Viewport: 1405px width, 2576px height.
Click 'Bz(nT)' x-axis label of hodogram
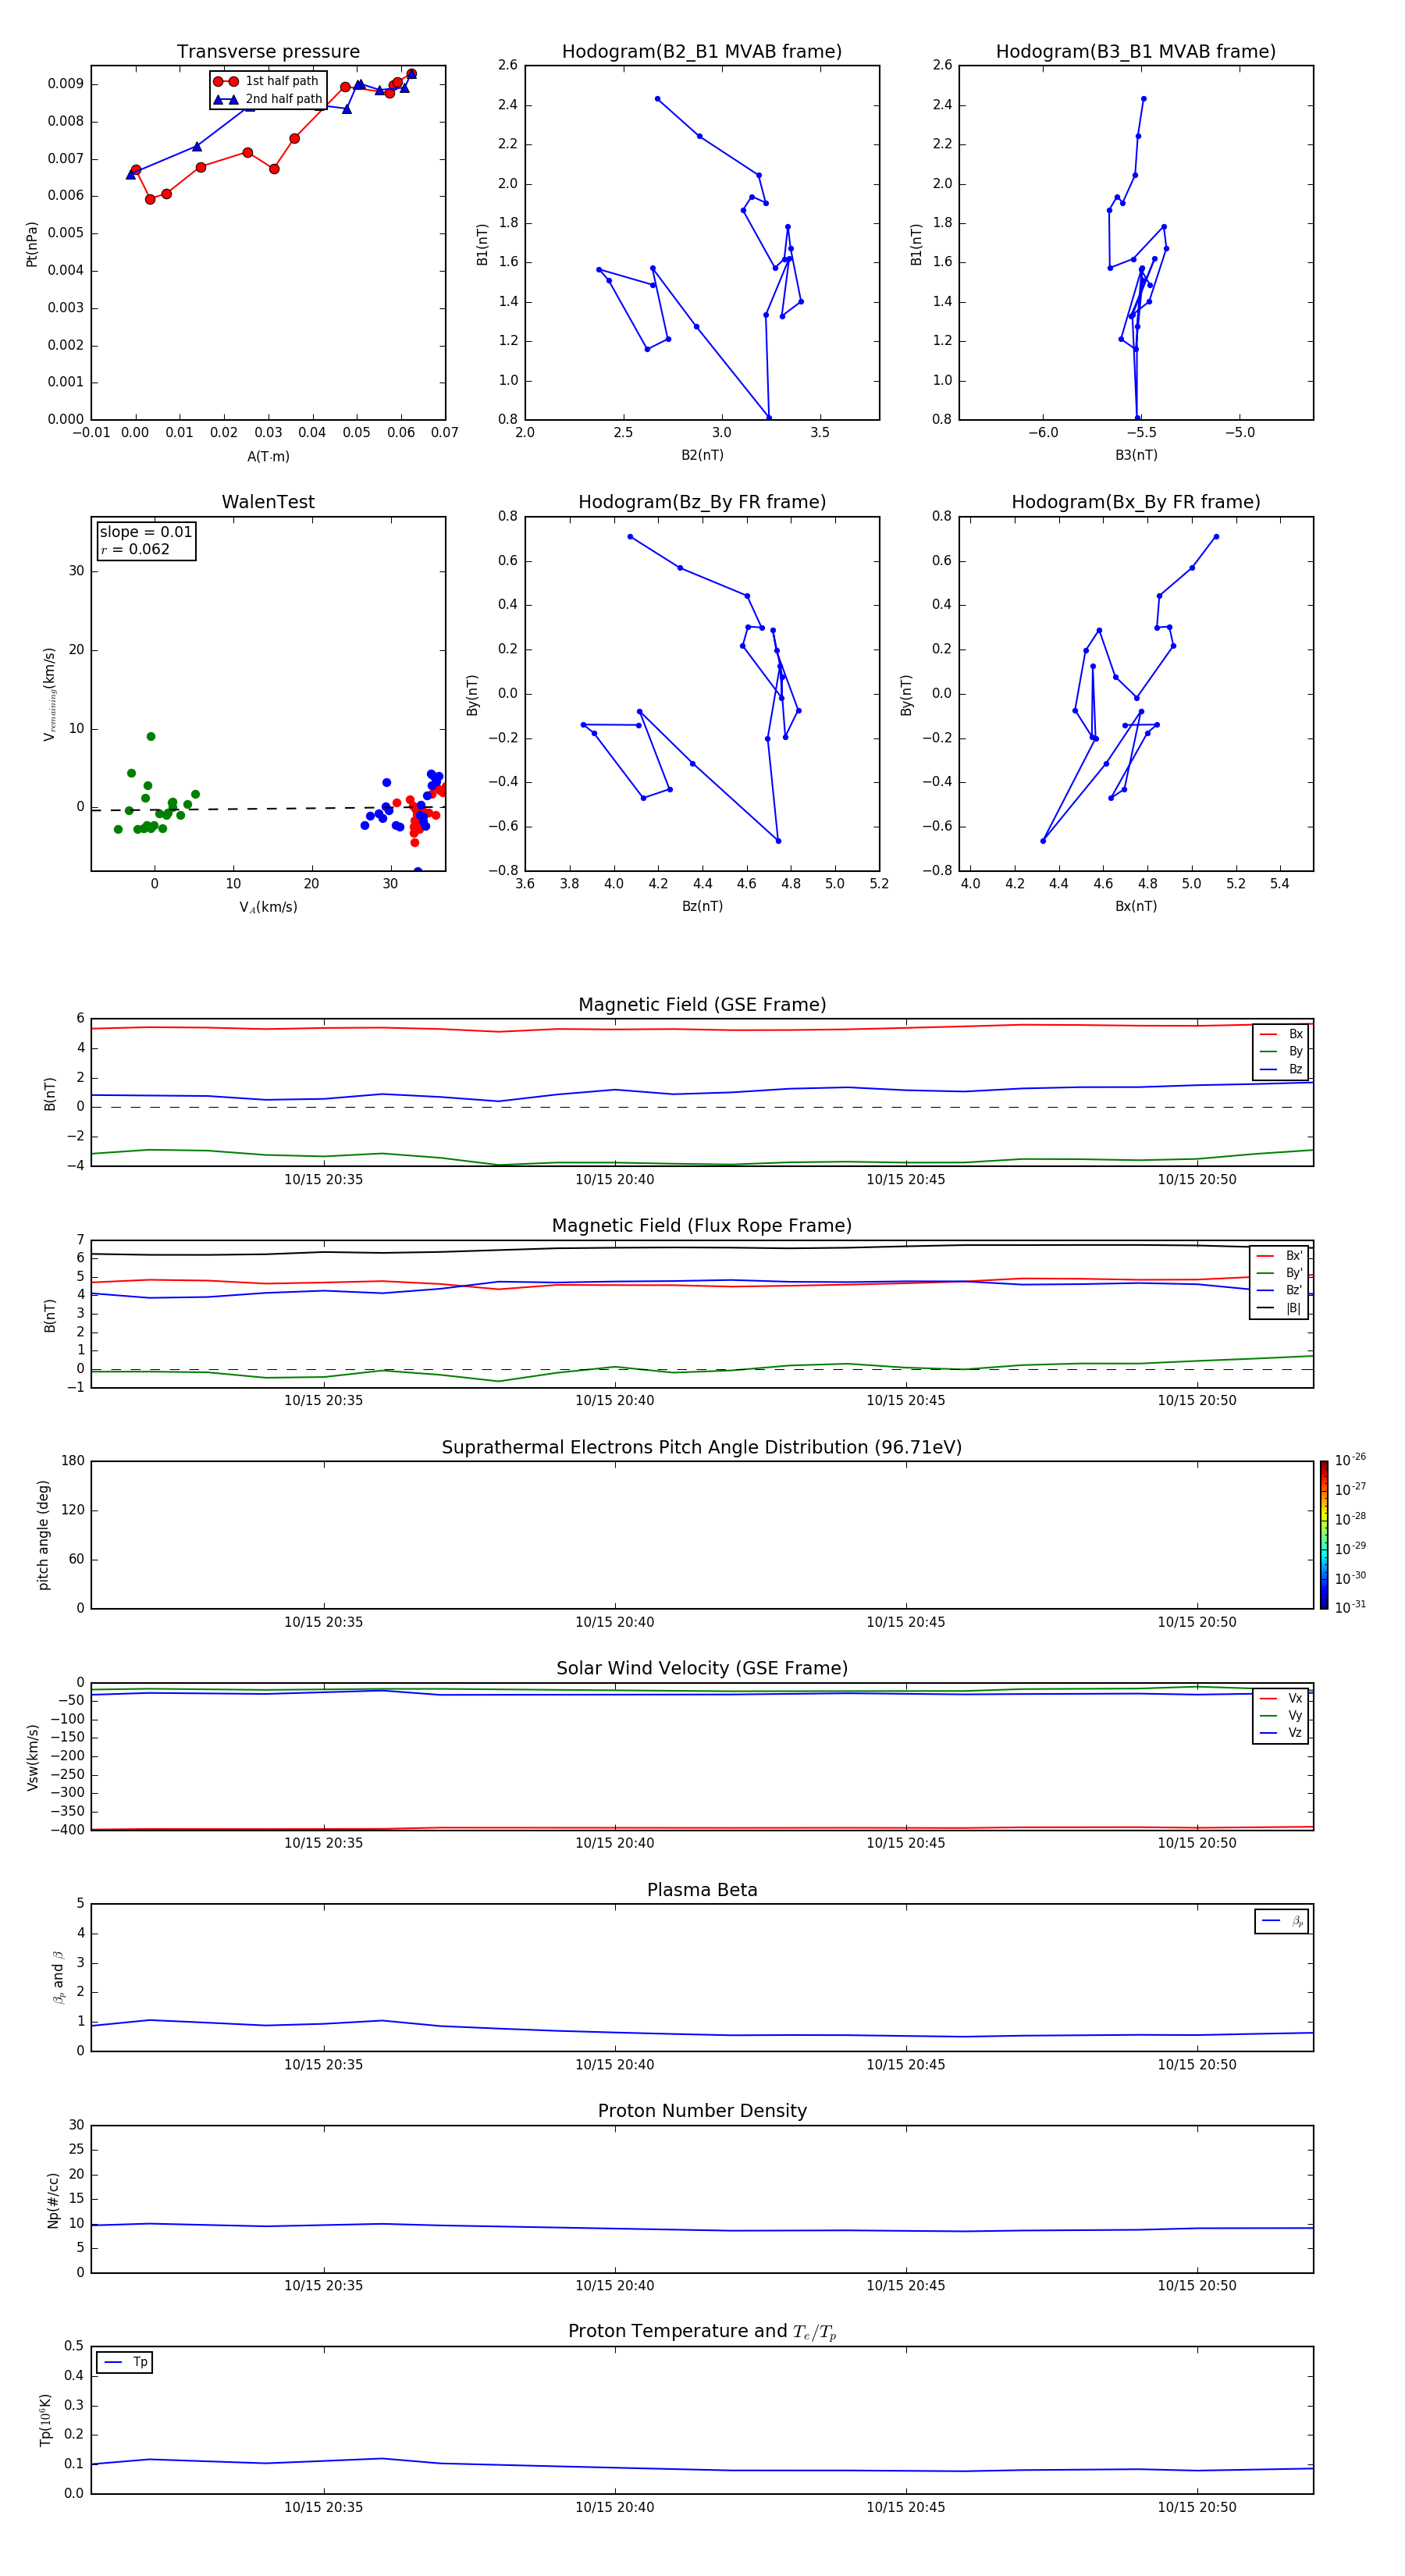pyautogui.click(x=702, y=907)
